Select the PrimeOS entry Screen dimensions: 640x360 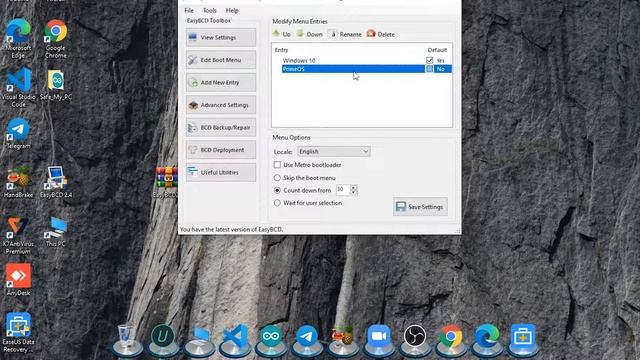tap(353, 69)
